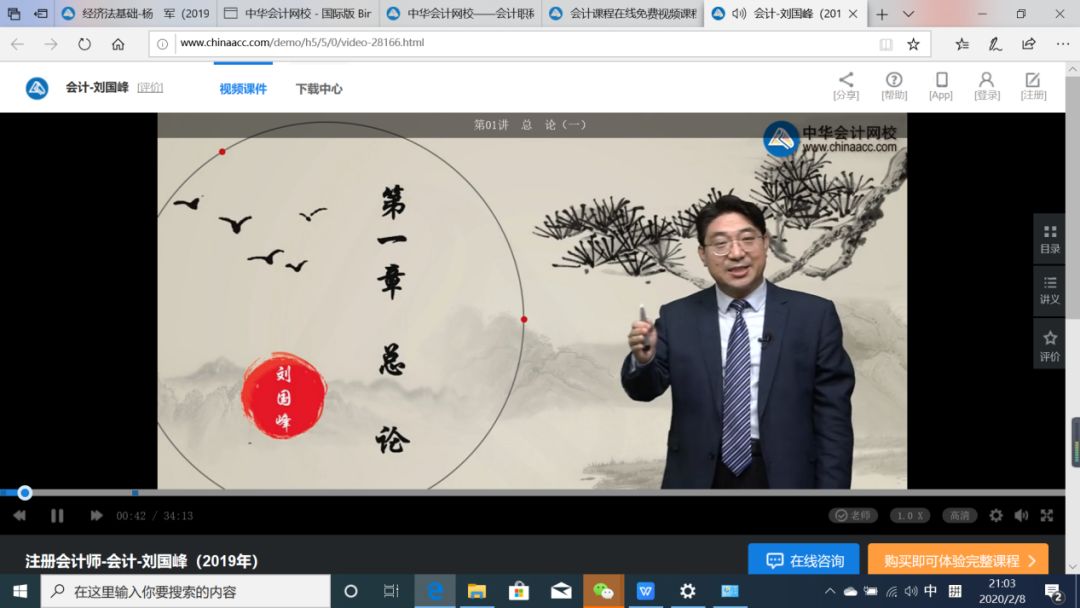The height and width of the screenshot is (608, 1080).
Task: Expand the tab list chevron
Action: point(908,14)
